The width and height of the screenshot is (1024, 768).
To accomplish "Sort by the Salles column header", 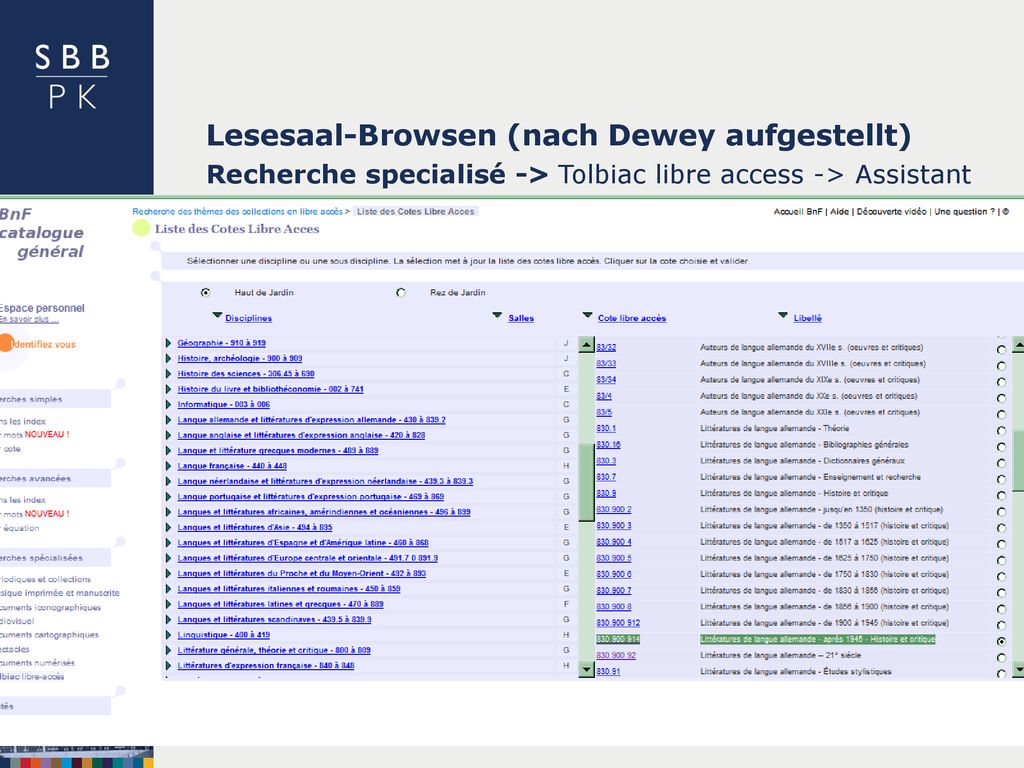I will coord(520,318).
